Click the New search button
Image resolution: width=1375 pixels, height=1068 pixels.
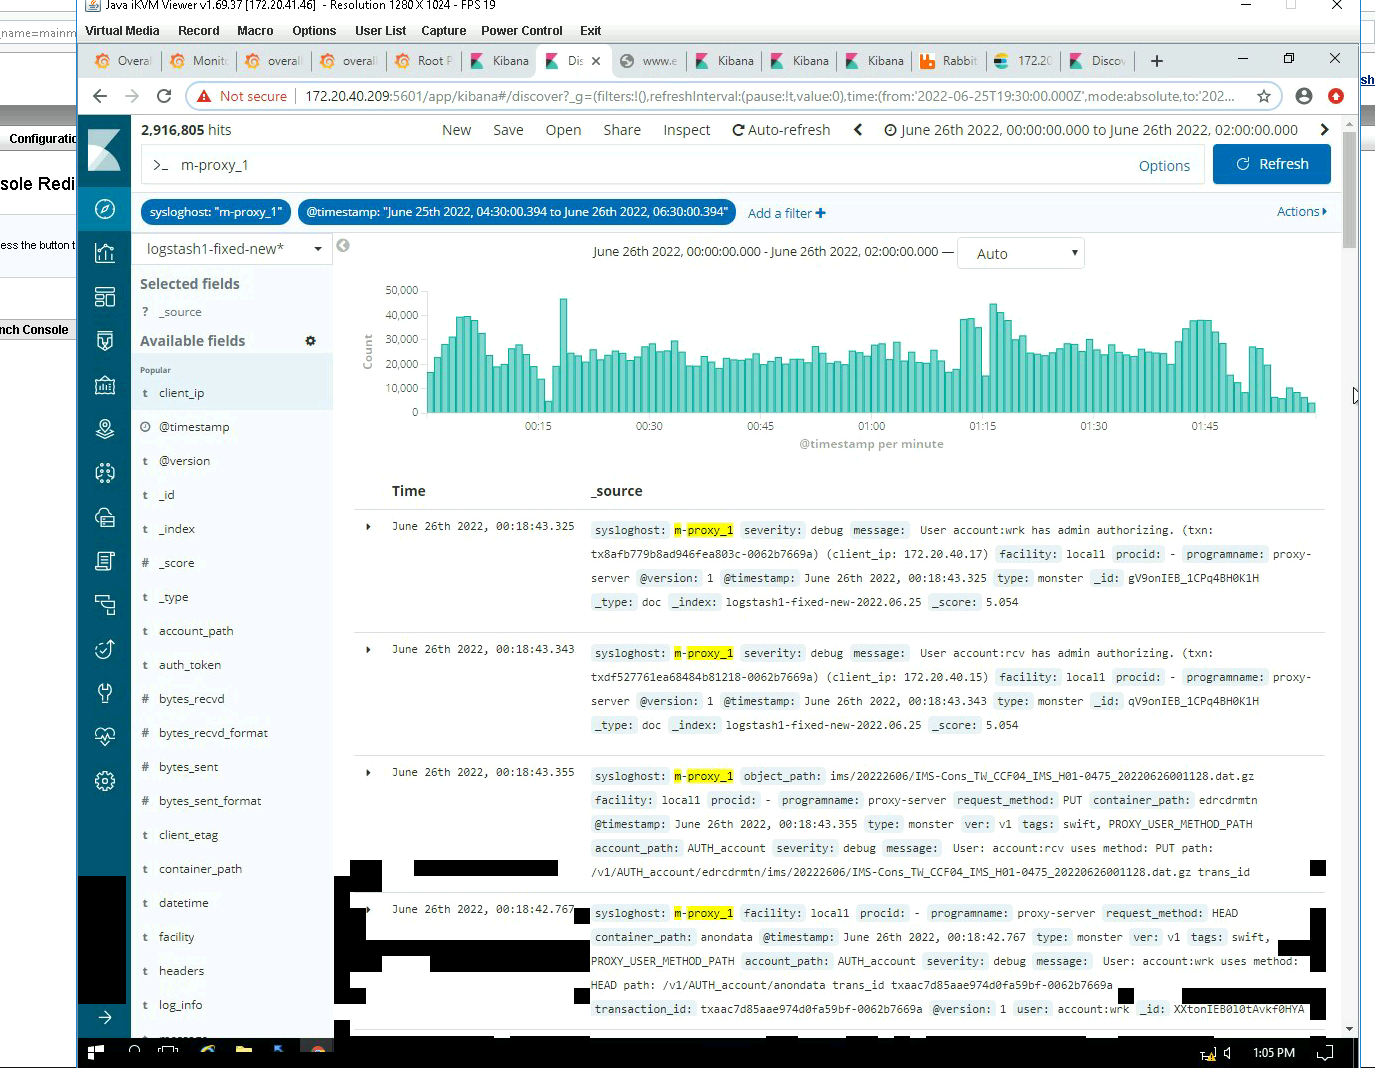pyautogui.click(x=457, y=130)
